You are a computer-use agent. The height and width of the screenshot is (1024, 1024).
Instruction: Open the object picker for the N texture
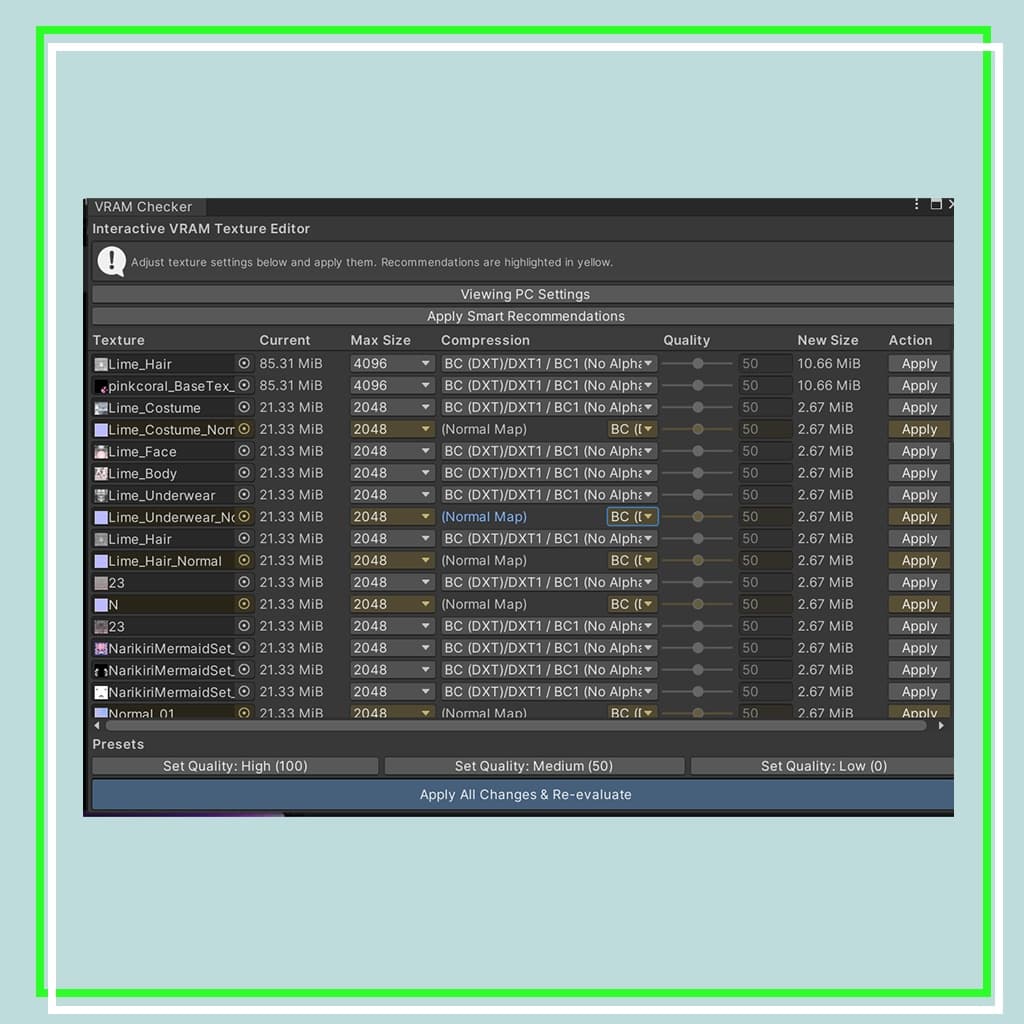[244, 604]
